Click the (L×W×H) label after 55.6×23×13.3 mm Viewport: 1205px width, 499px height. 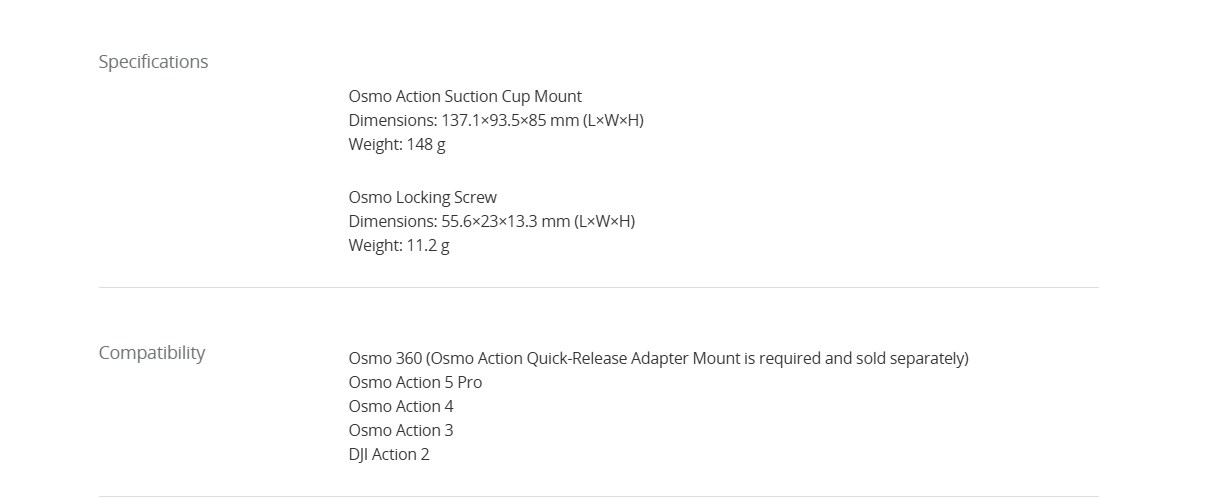coord(604,221)
